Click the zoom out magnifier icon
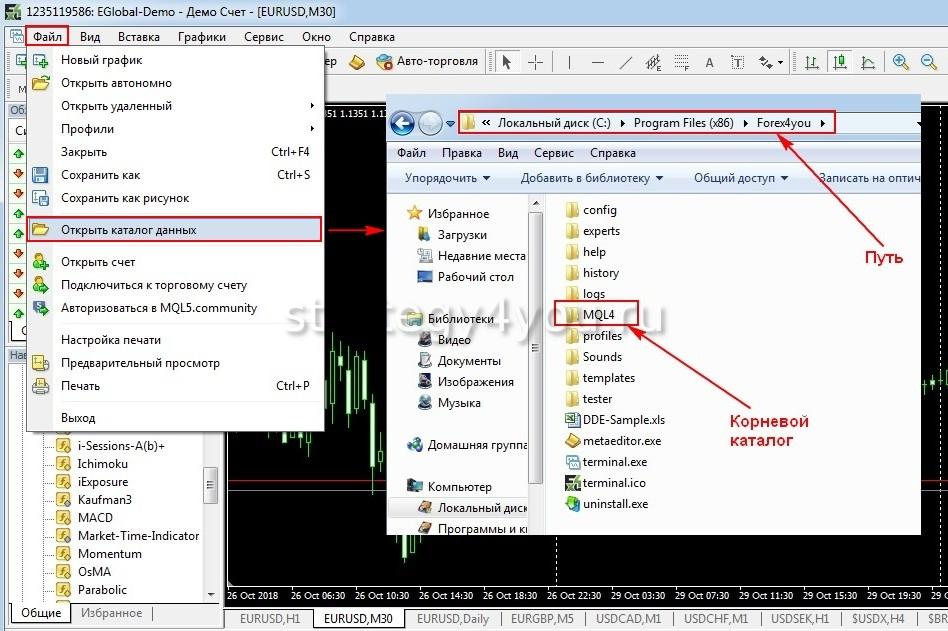This screenshot has width=948, height=631. (928, 62)
